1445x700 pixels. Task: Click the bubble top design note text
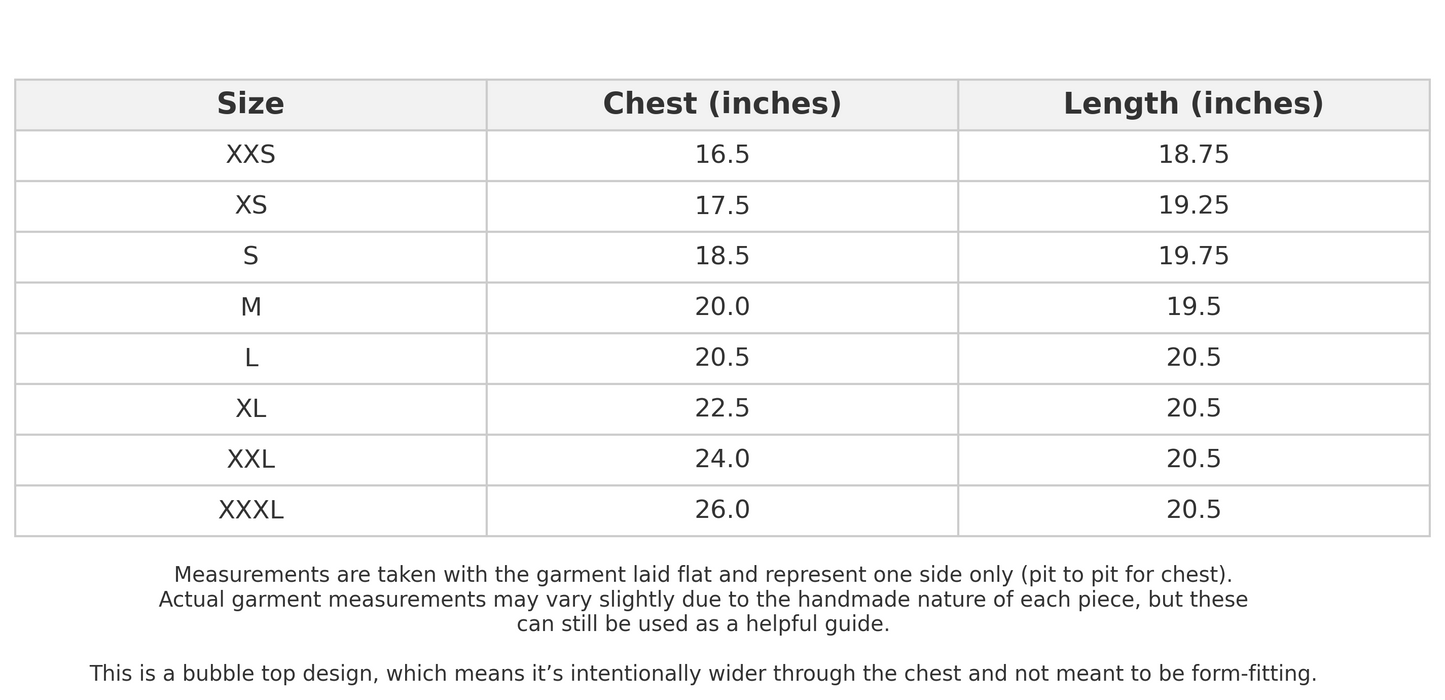tap(703, 674)
